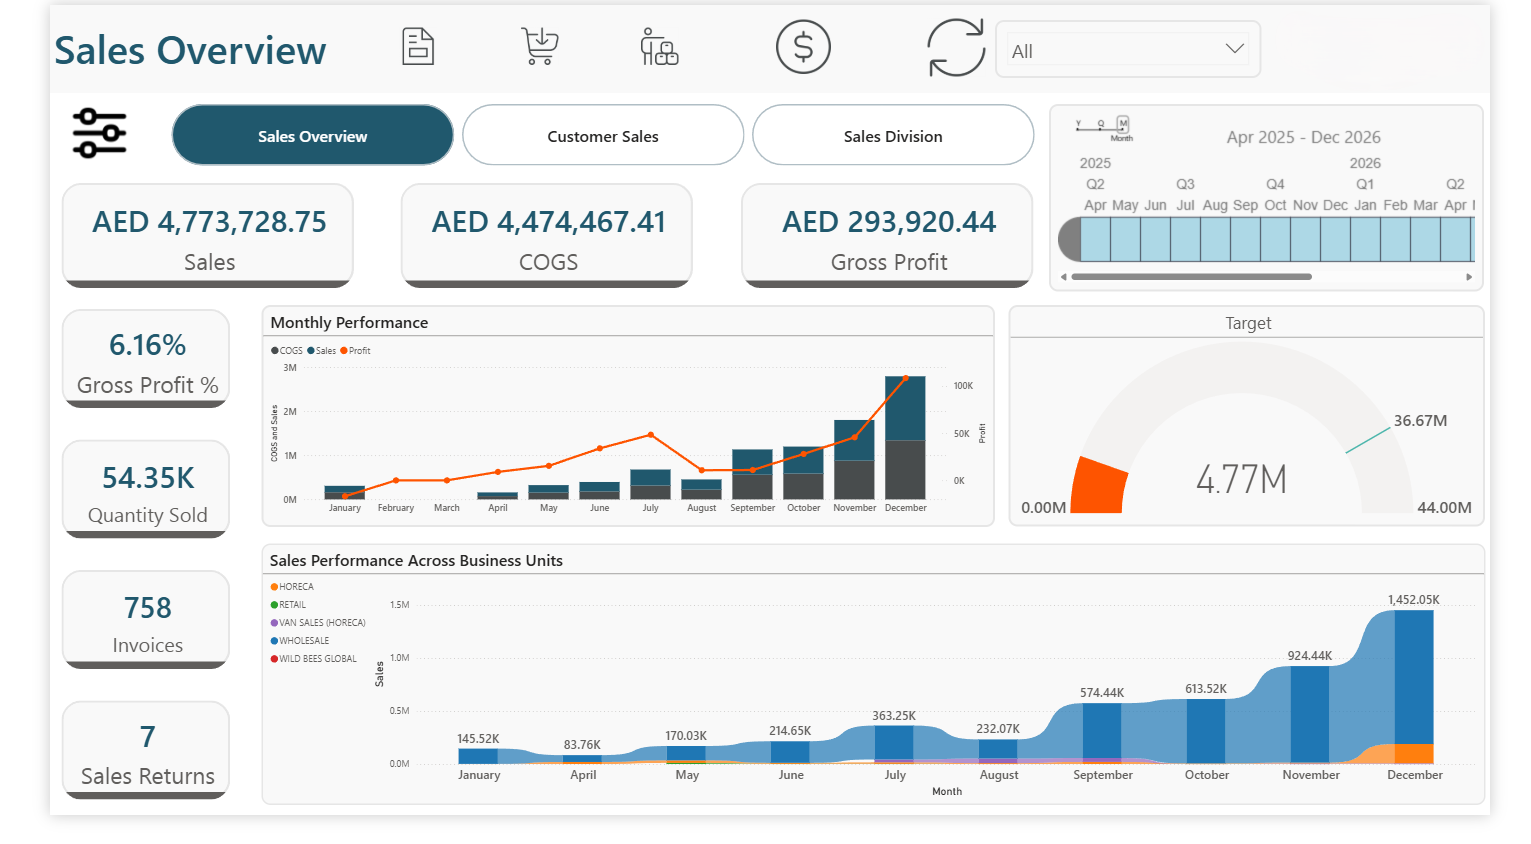1531x844 pixels.
Task: Open the filter settings icon on the left
Action: click(x=99, y=132)
